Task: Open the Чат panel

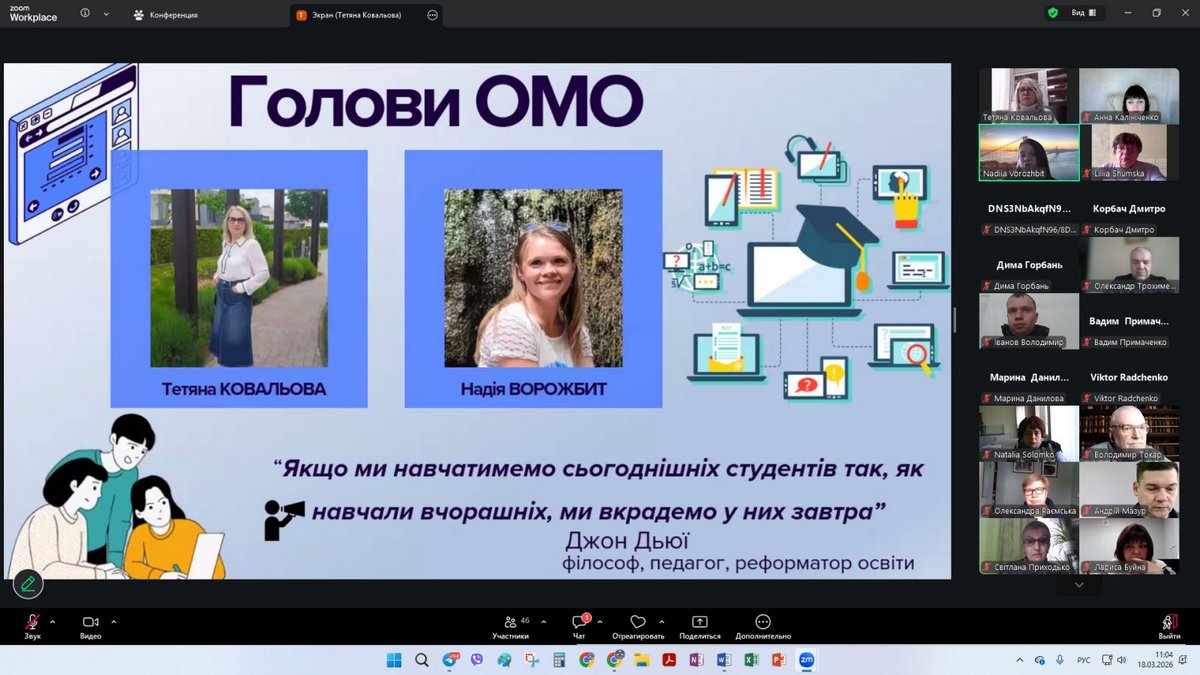Action: coord(579,625)
